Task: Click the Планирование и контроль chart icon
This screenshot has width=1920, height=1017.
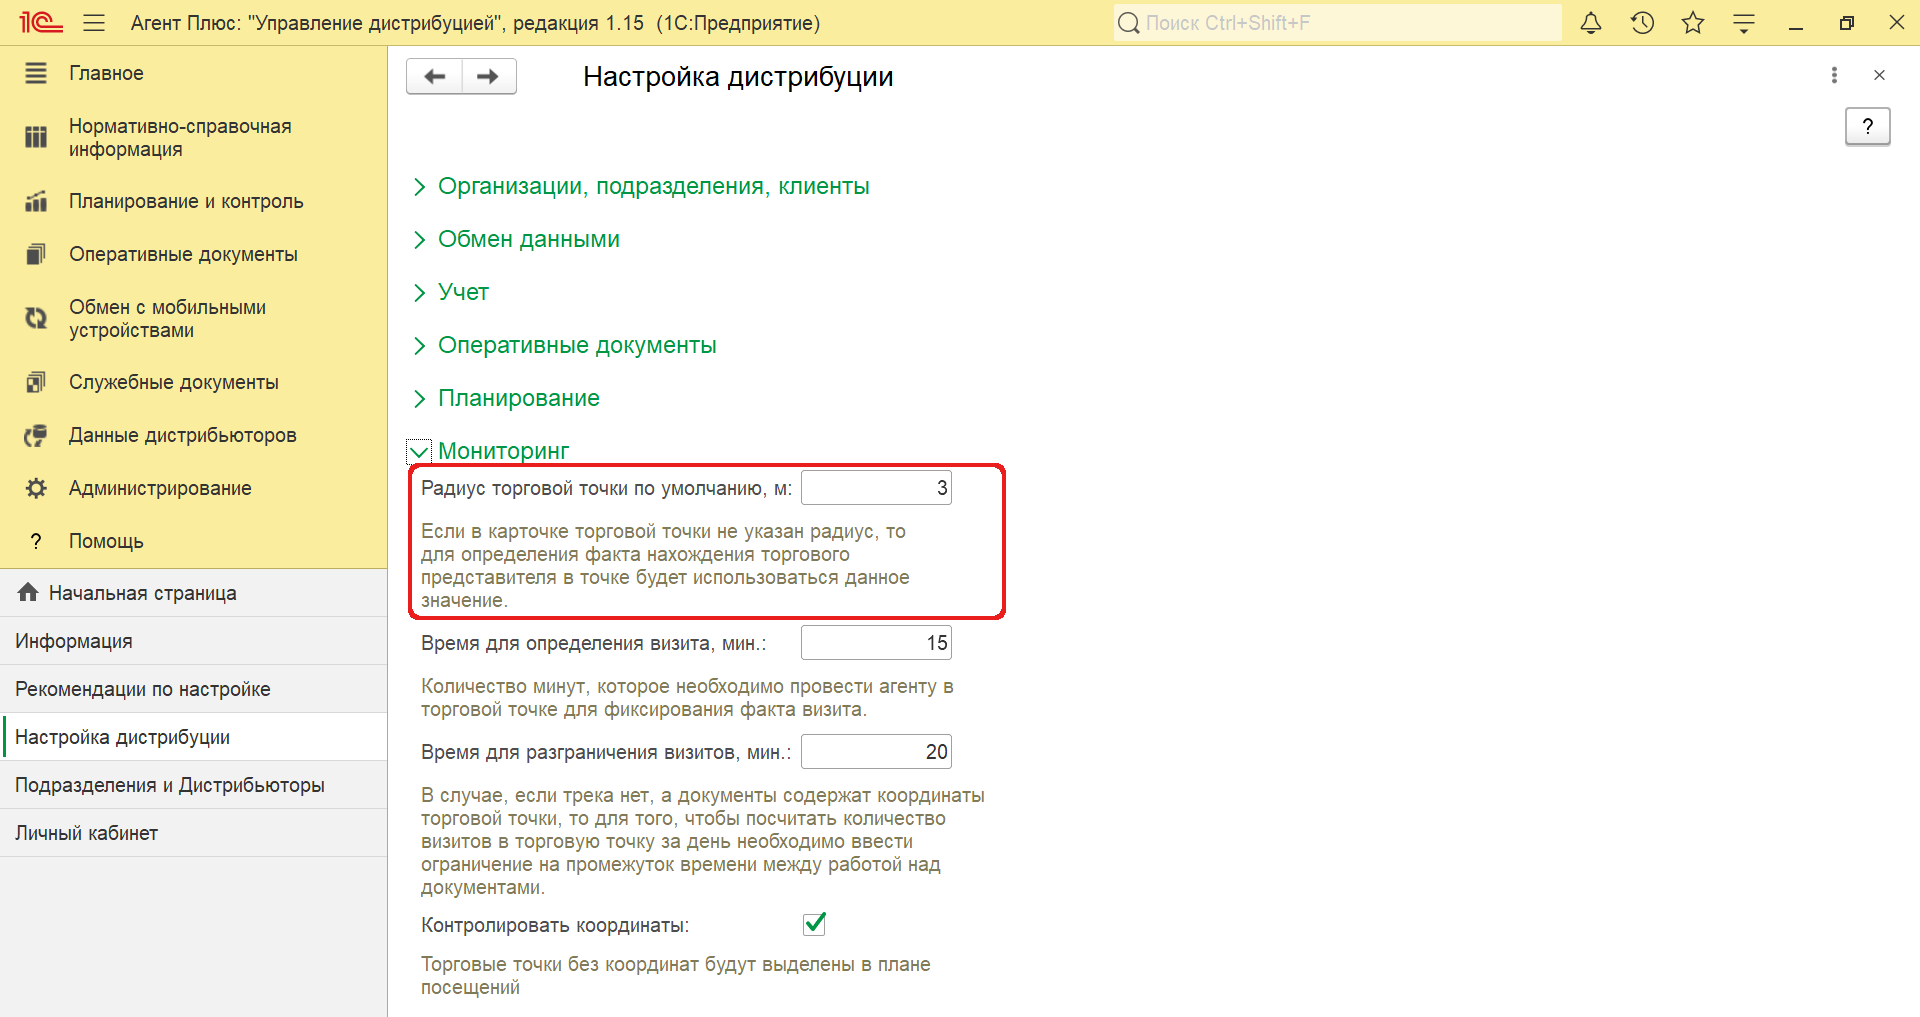Action: (36, 202)
